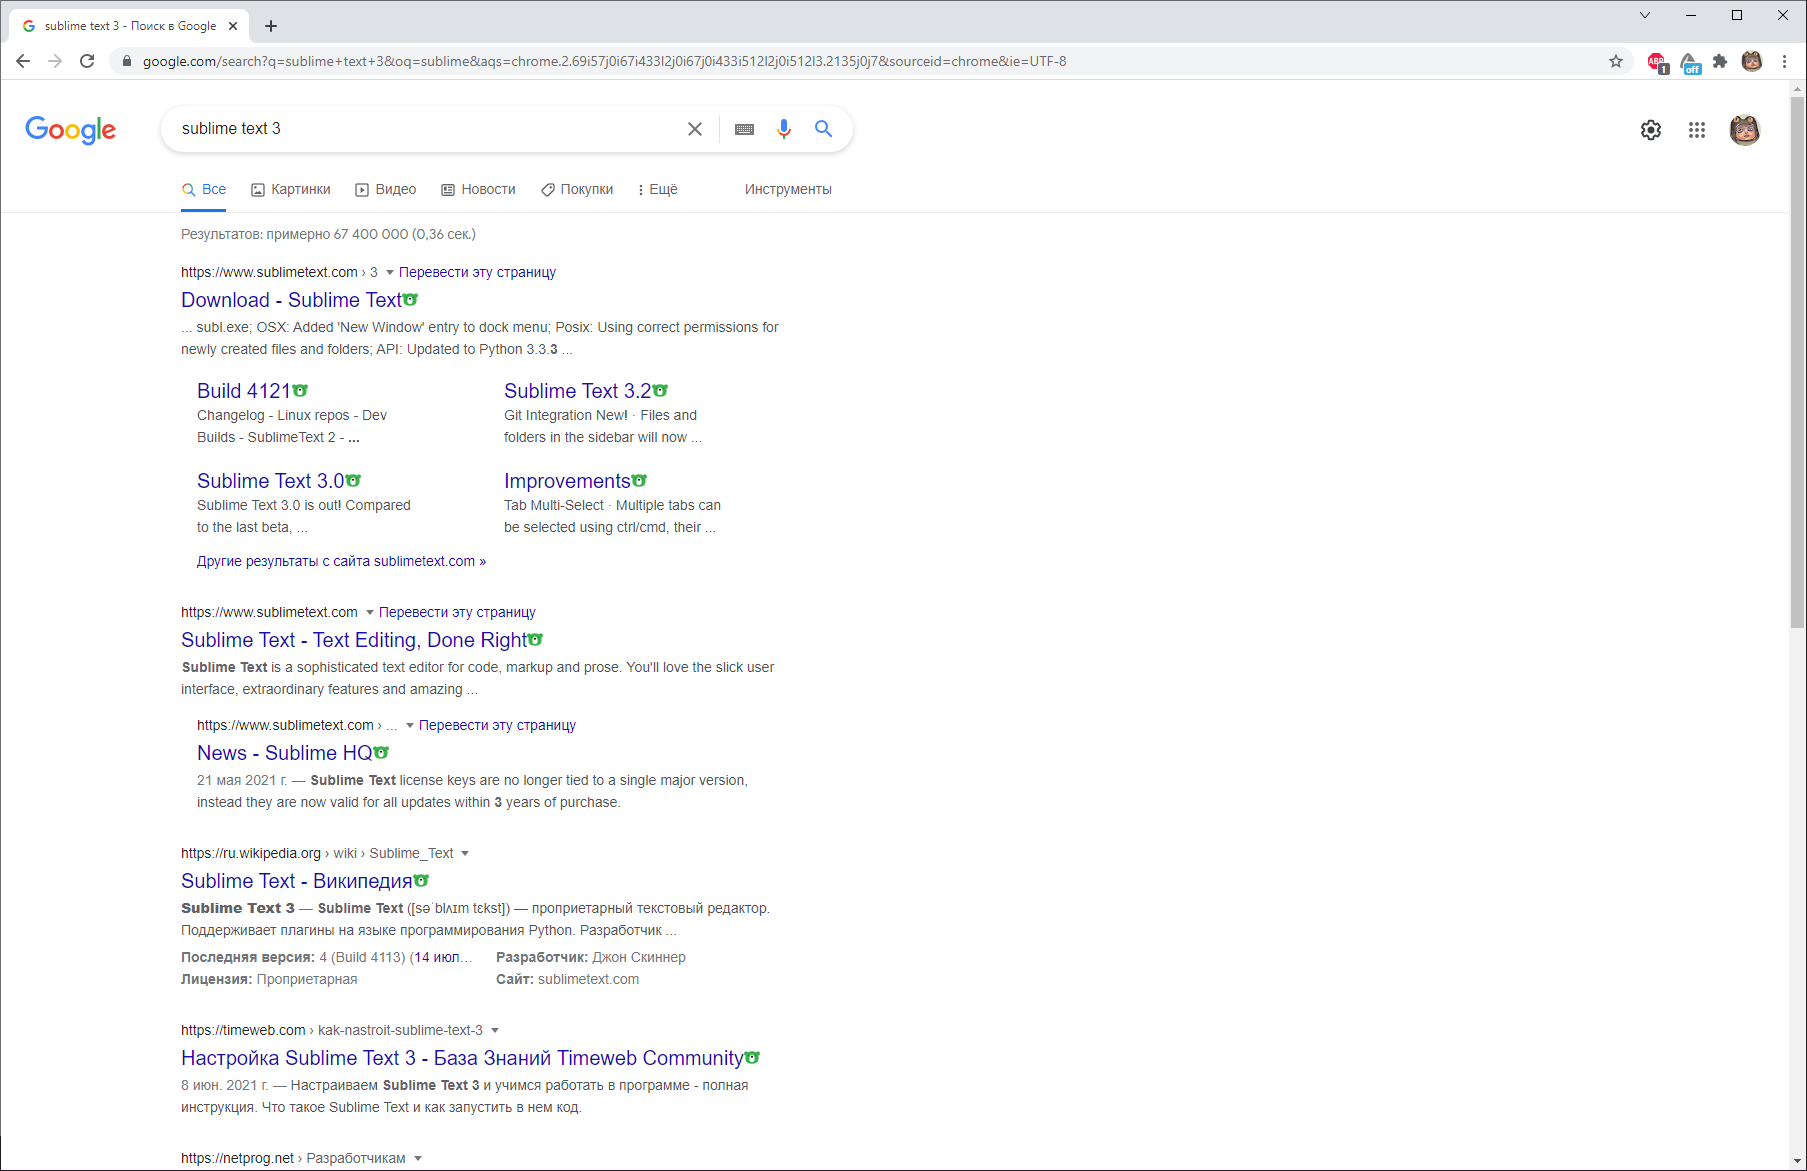This screenshot has height=1171, width=1807.
Task: Close the sublime text 3 tab
Action: 233,26
